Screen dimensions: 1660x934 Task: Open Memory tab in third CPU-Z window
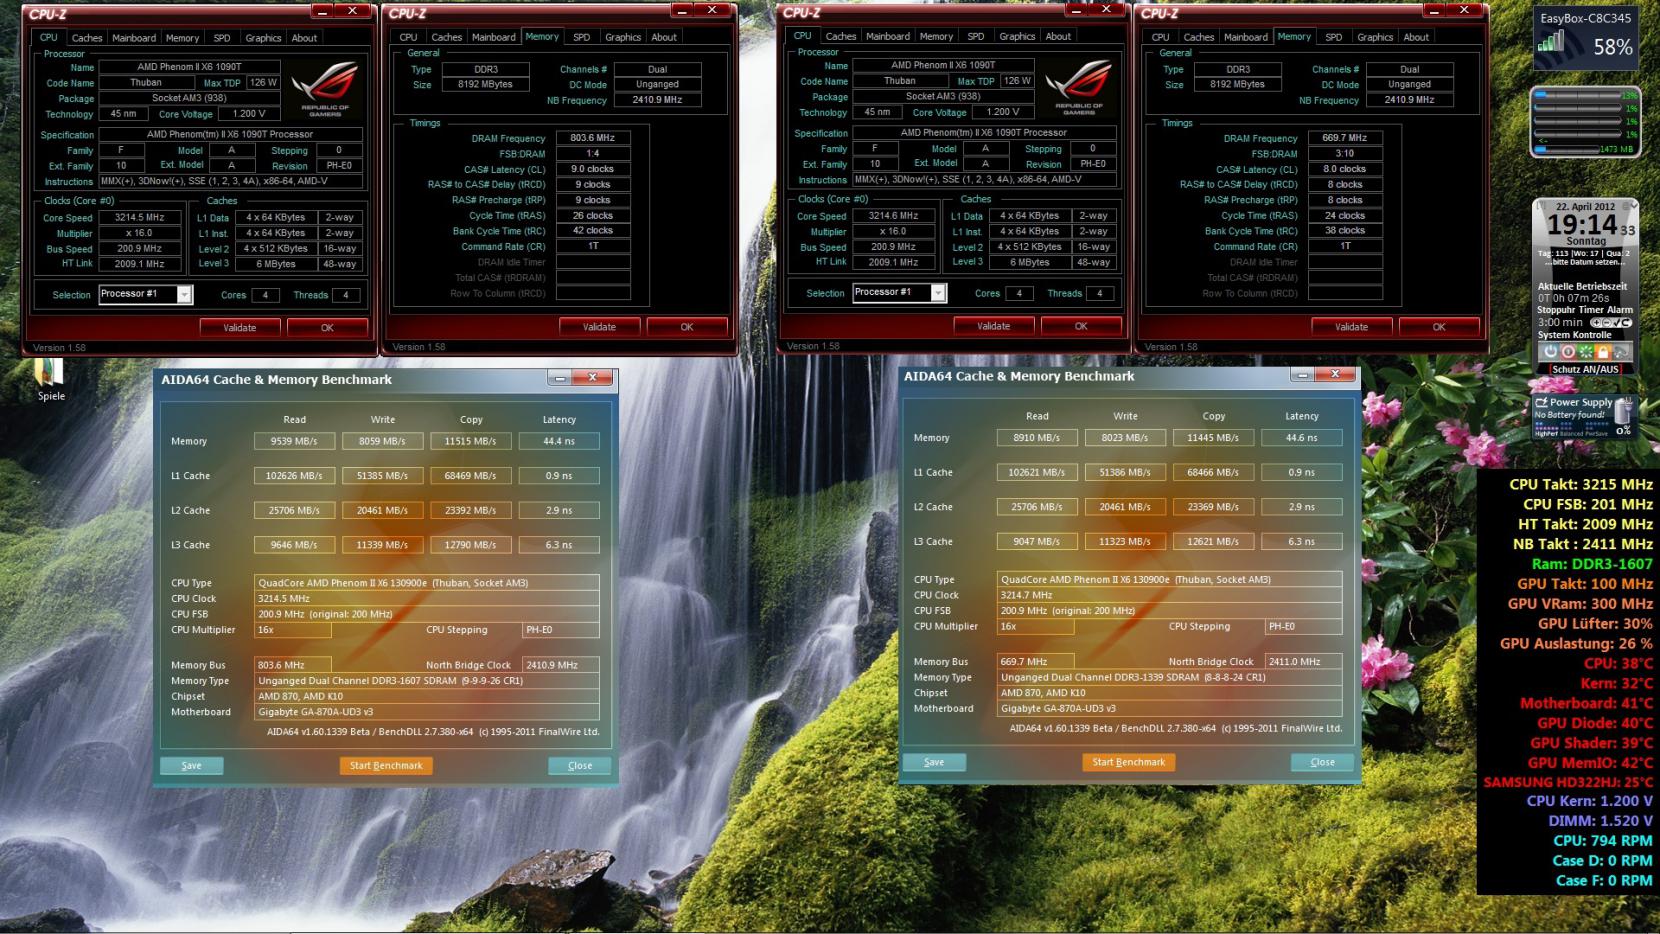(x=936, y=36)
